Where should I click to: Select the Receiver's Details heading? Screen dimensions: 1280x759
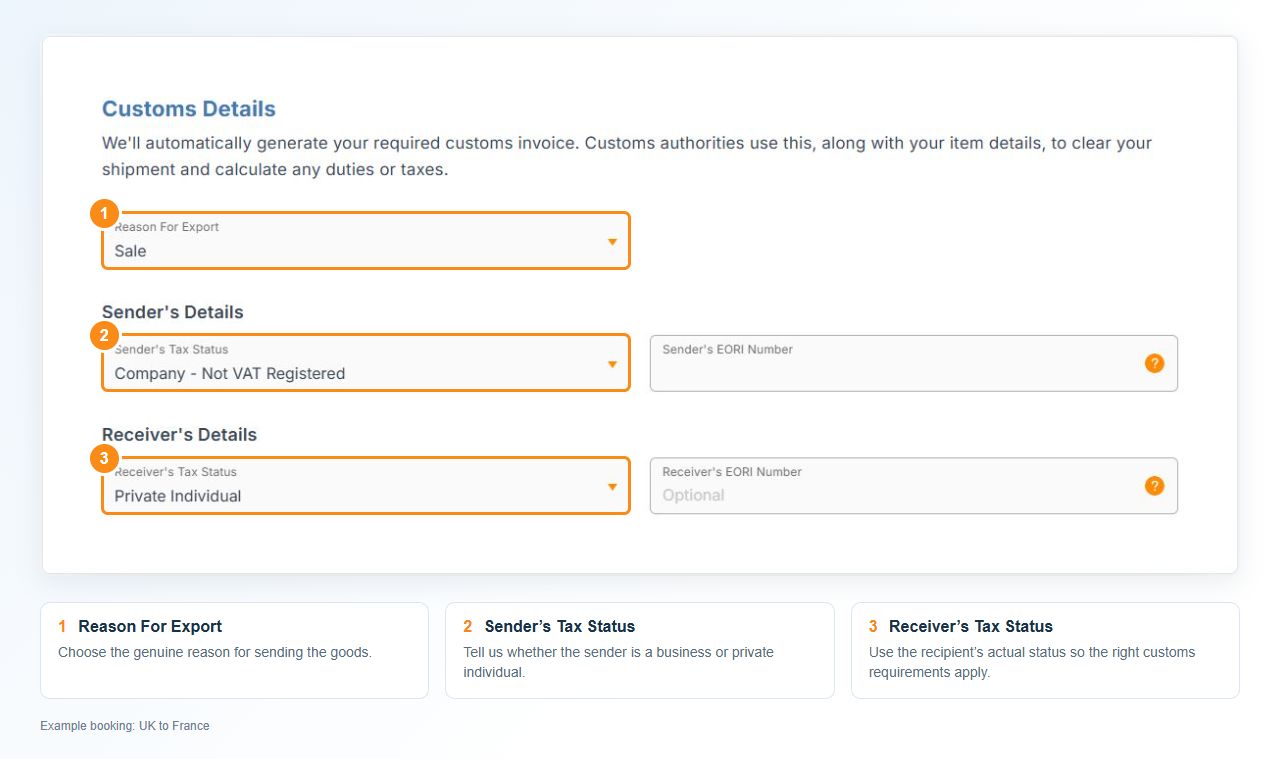[x=180, y=435]
